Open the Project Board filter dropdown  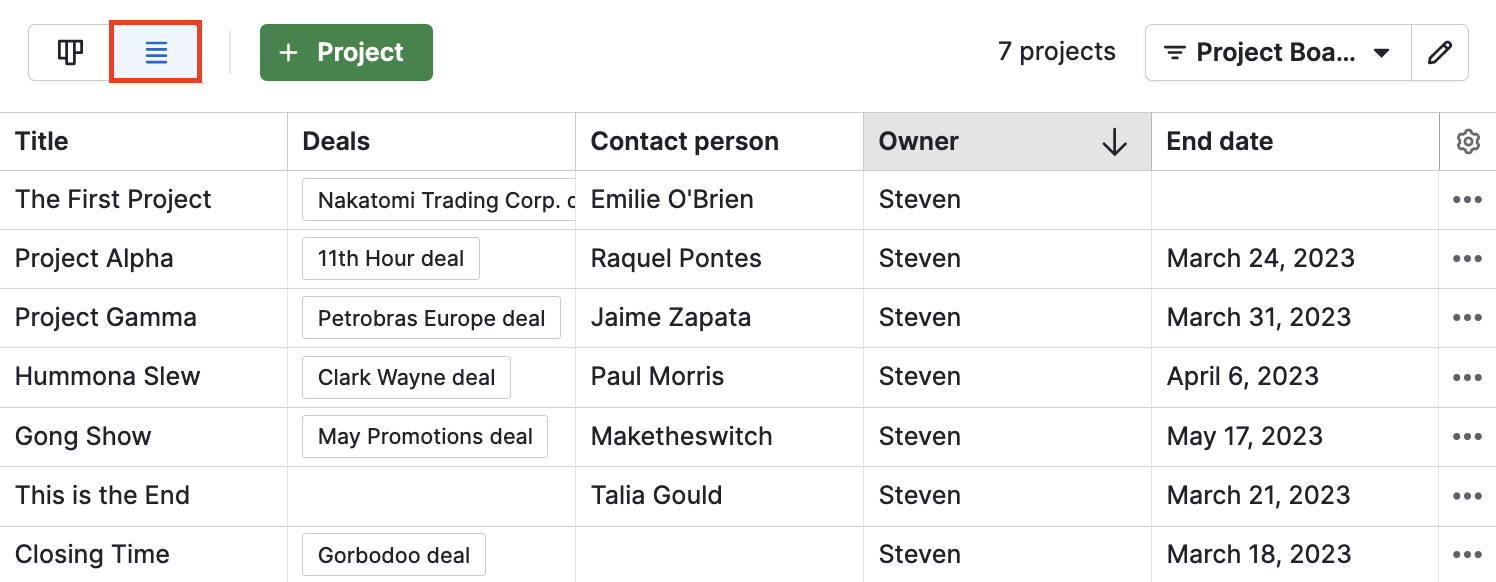1278,53
